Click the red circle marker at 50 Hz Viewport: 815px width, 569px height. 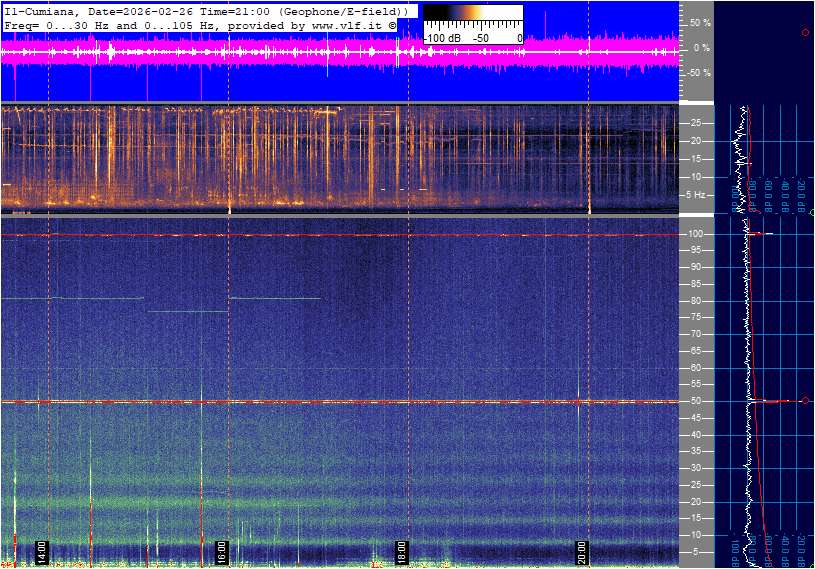[805, 401]
